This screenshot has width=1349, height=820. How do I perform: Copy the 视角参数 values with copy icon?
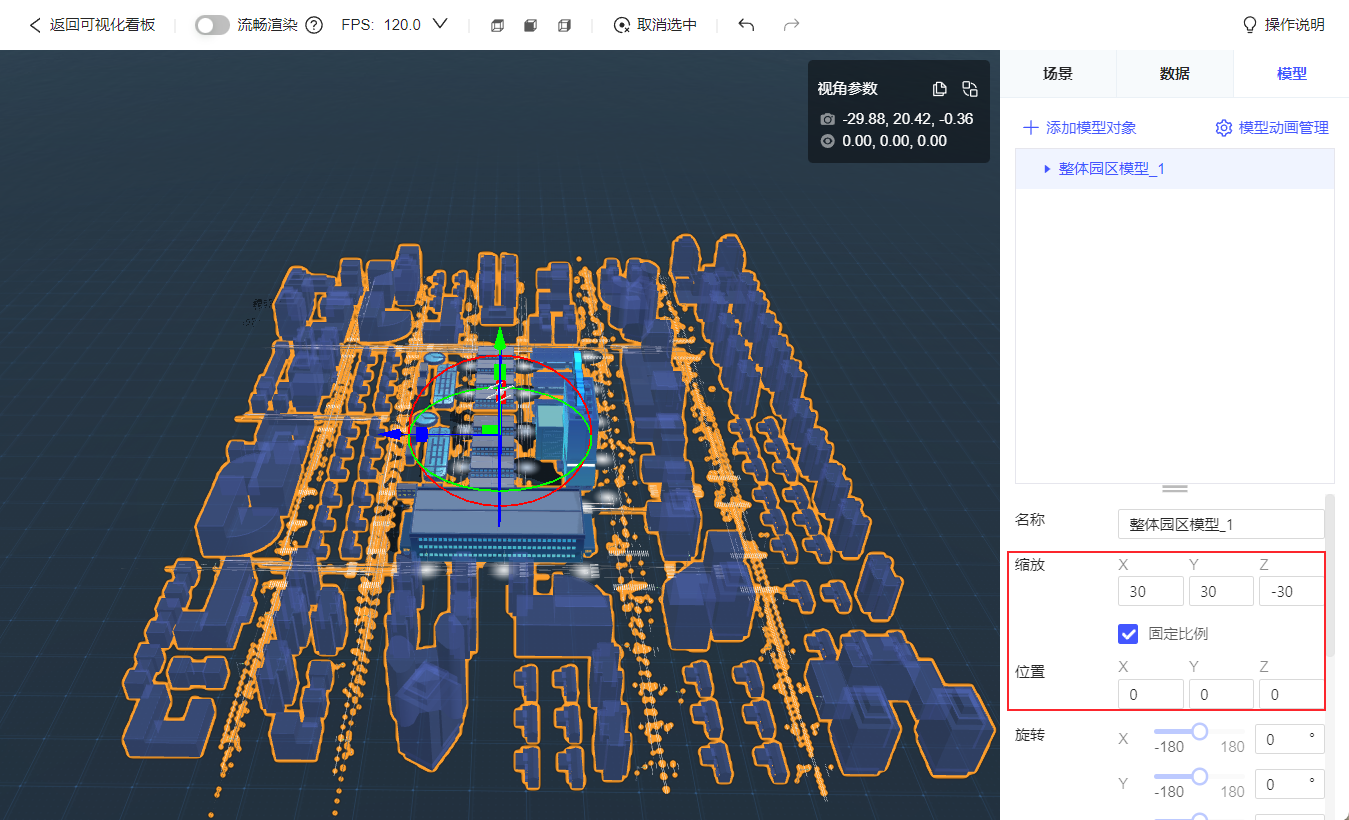tap(939, 88)
